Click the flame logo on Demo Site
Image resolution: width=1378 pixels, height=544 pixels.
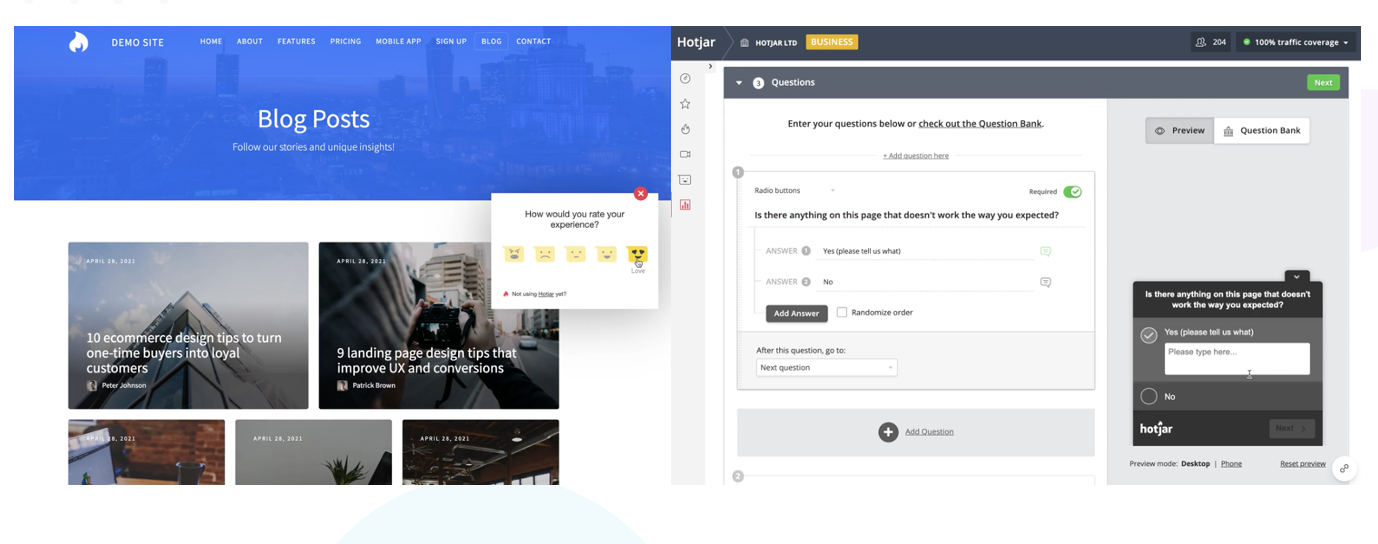79,42
